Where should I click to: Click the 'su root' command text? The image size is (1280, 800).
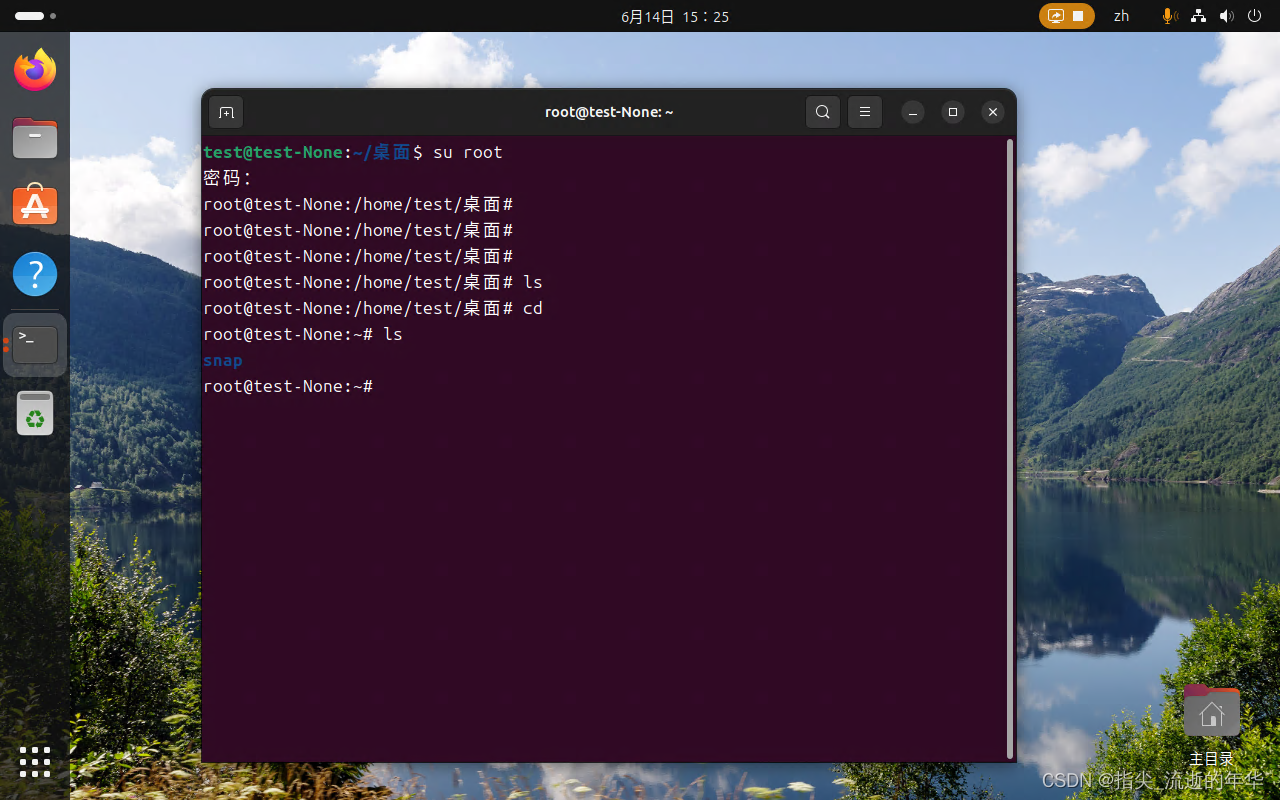click(x=468, y=152)
